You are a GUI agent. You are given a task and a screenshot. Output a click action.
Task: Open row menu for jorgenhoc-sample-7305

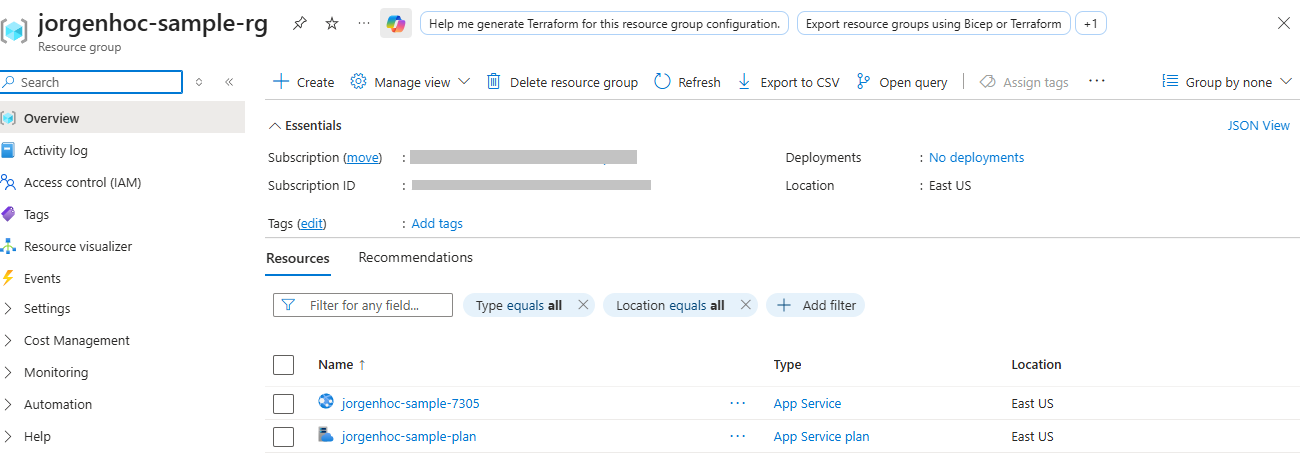738,403
